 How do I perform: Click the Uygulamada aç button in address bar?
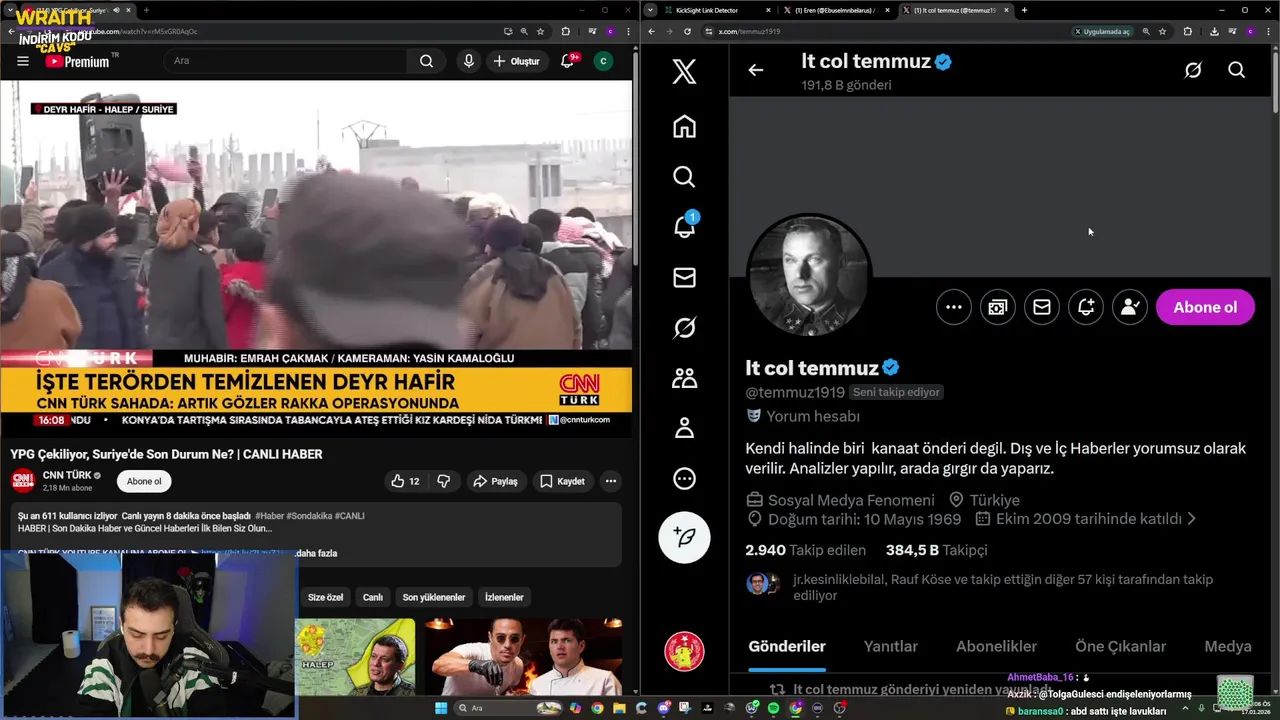(1102, 31)
